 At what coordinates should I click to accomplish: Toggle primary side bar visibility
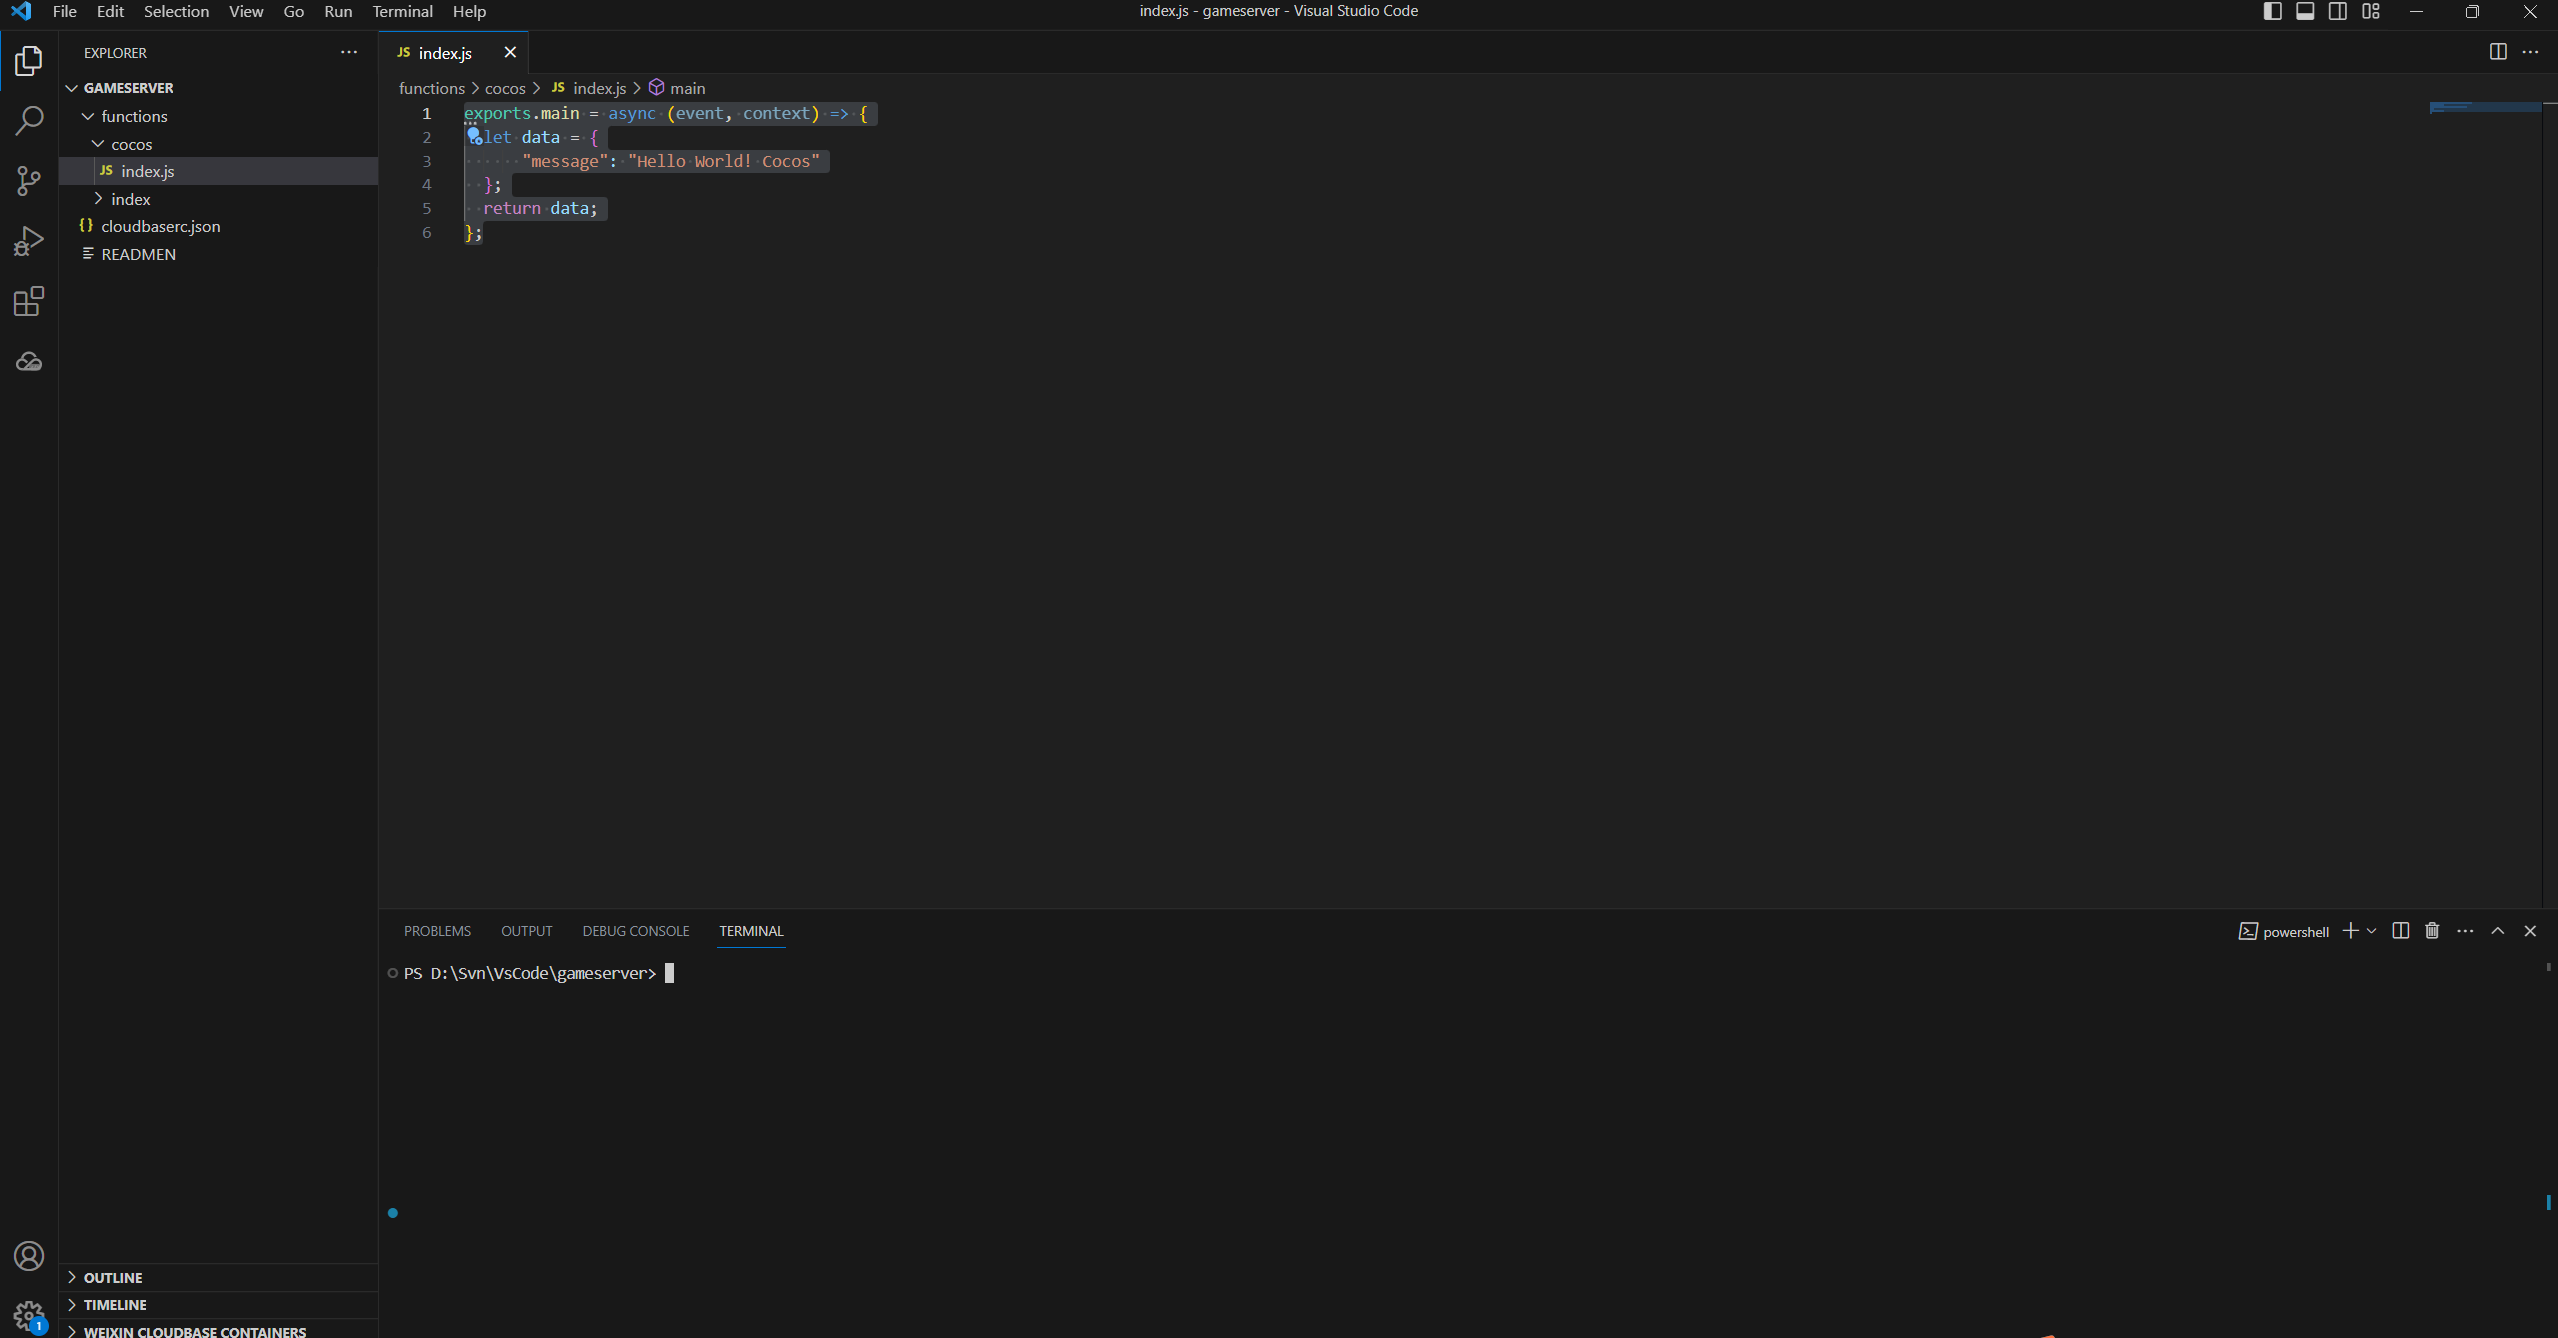(x=2272, y=11)
